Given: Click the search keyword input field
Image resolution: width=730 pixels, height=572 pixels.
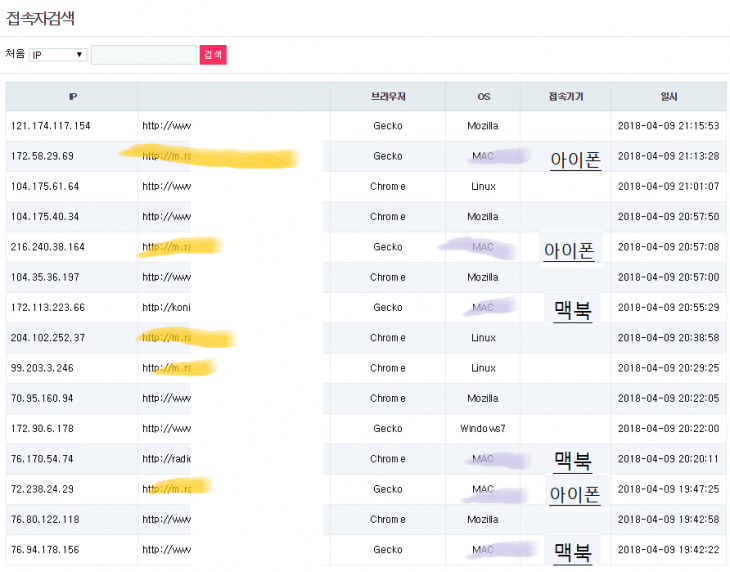Looking at the screenshot, I should pyautogui.click(x=143, y=55).
